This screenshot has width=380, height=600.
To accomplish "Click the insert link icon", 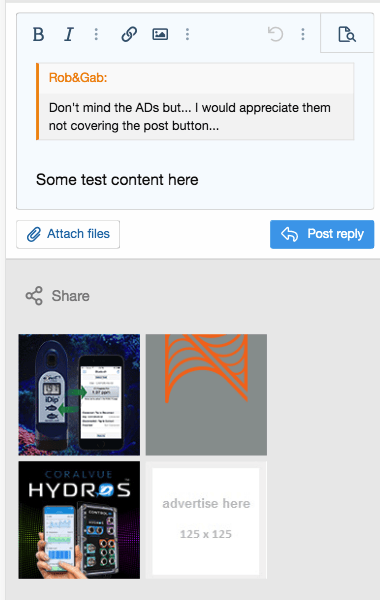I will 129,34.
